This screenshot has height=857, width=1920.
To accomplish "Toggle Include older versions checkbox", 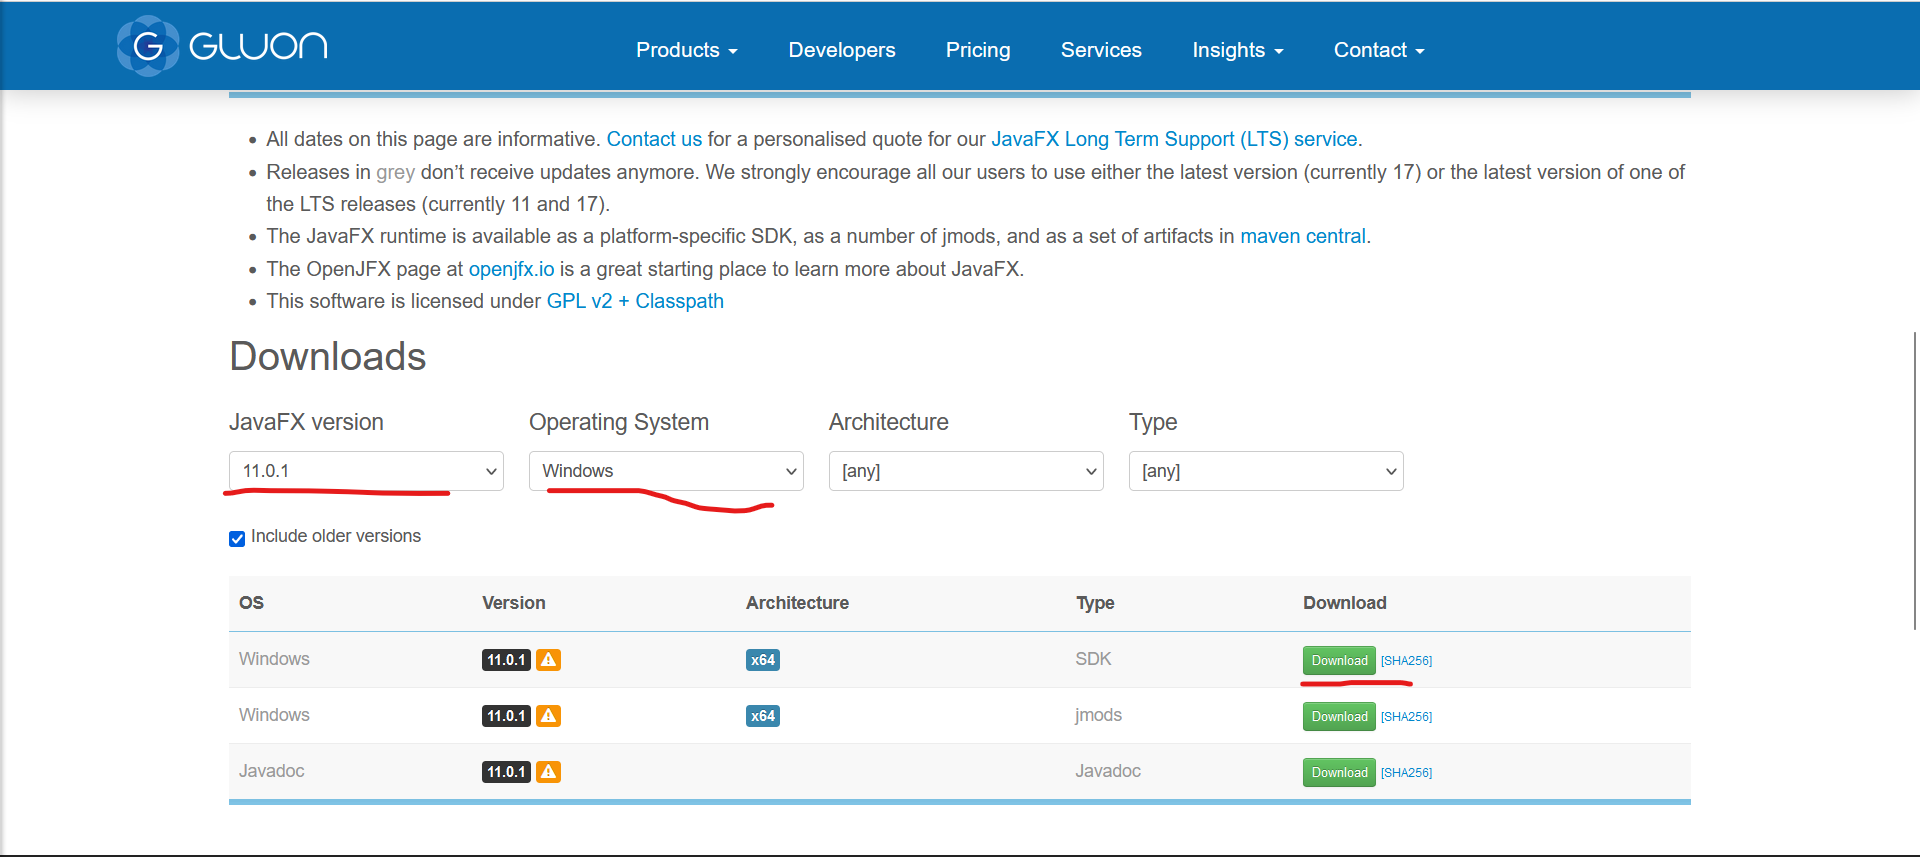I will 237,538.
